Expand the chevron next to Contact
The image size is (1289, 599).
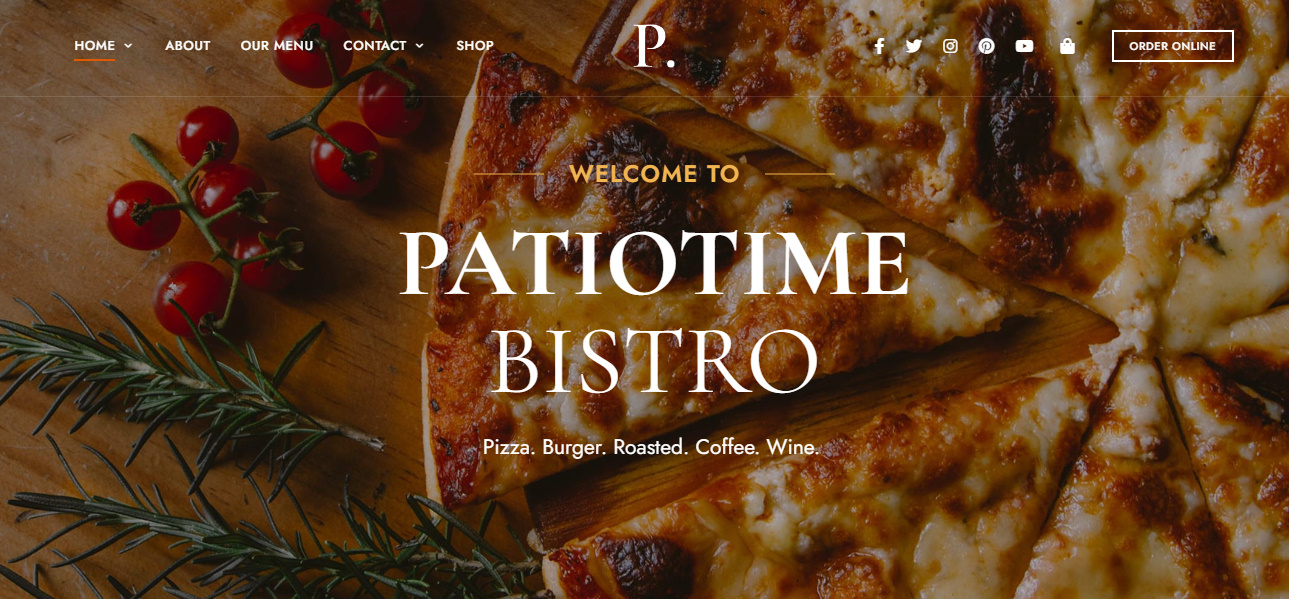(419, 46)
